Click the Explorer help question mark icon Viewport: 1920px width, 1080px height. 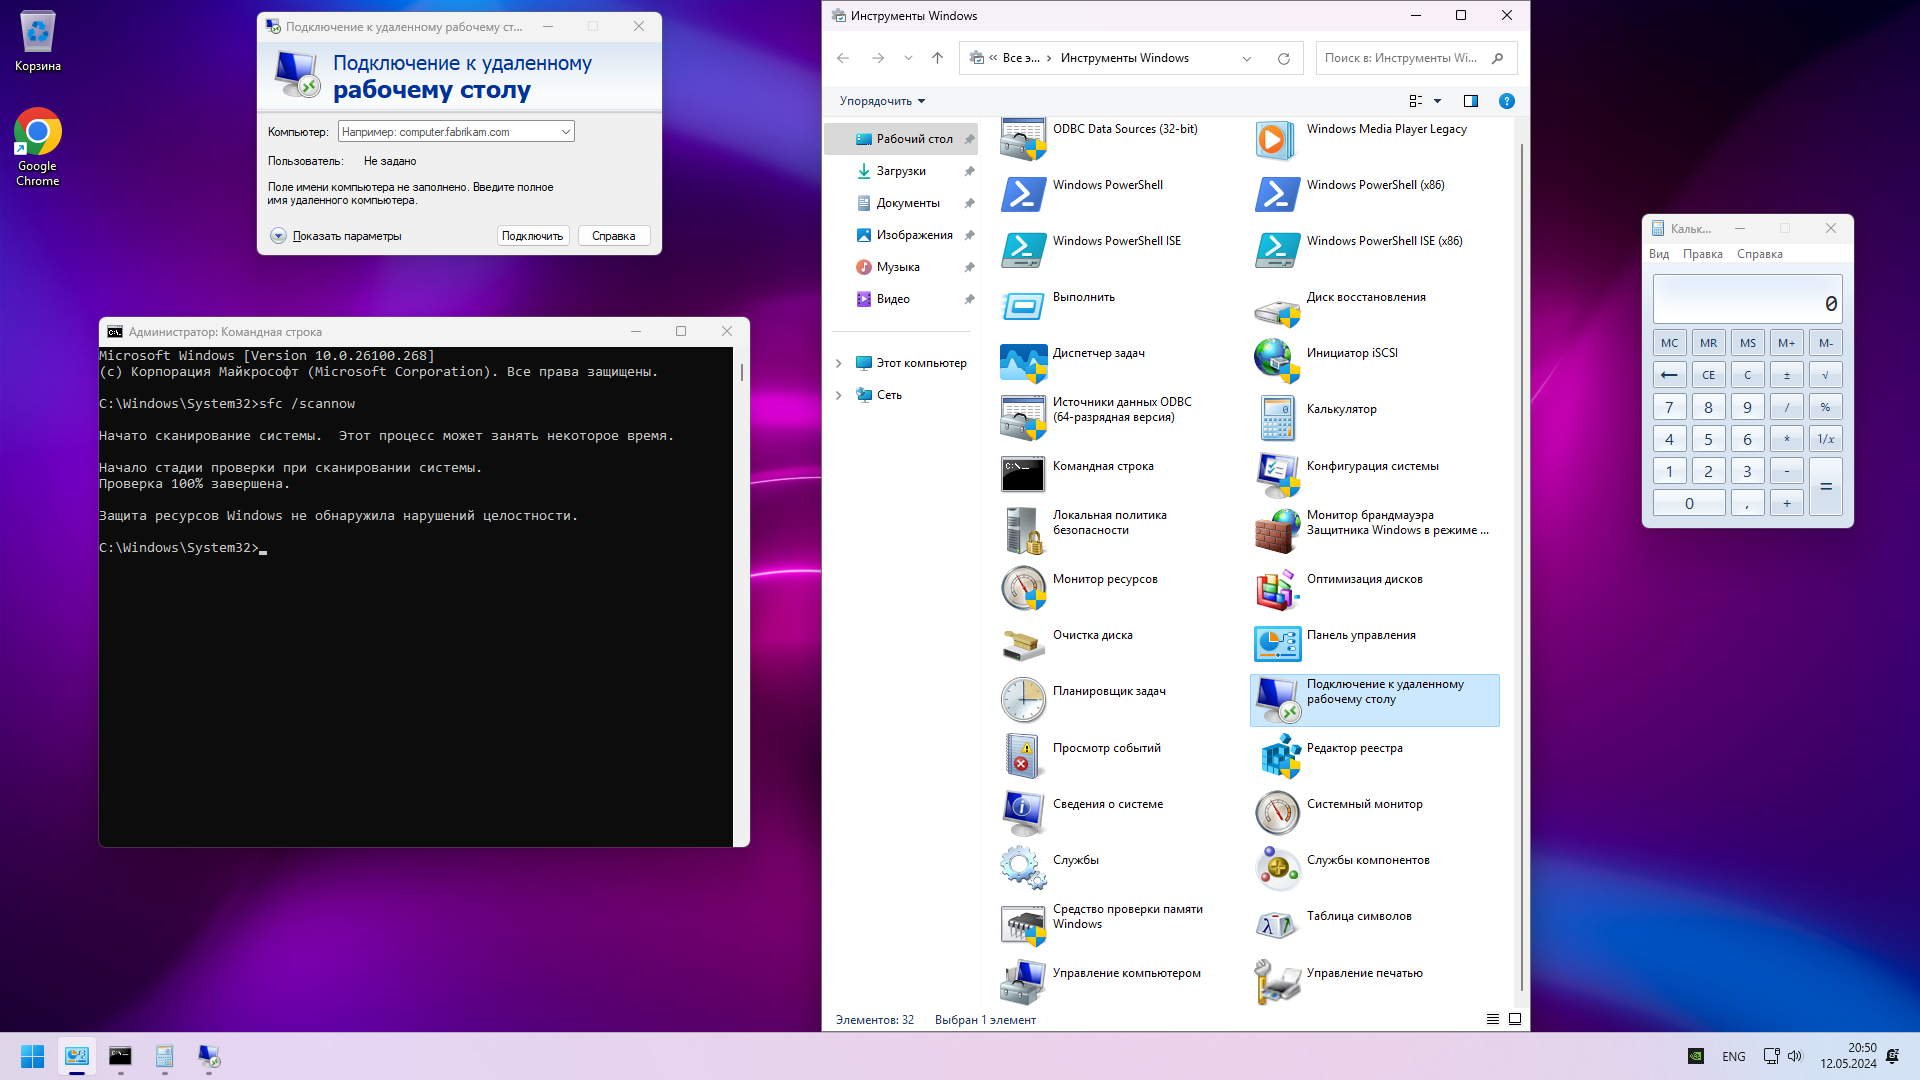[1506, 101]
